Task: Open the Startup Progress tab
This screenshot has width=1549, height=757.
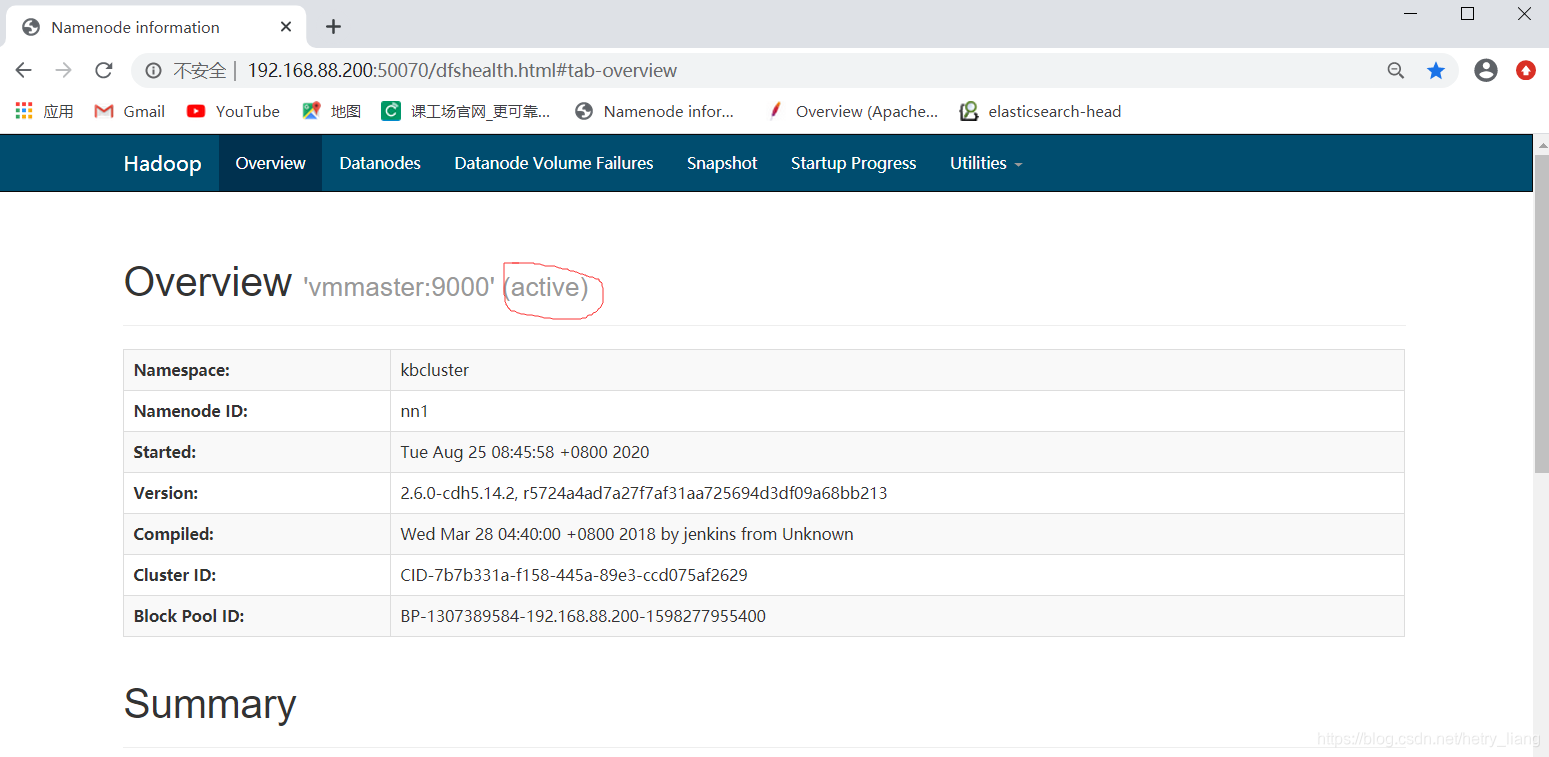Action: (x=853, y=163)
